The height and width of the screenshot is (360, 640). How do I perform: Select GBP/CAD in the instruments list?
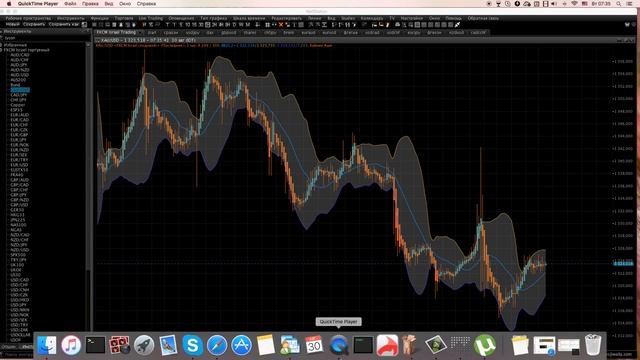point(20,185)
